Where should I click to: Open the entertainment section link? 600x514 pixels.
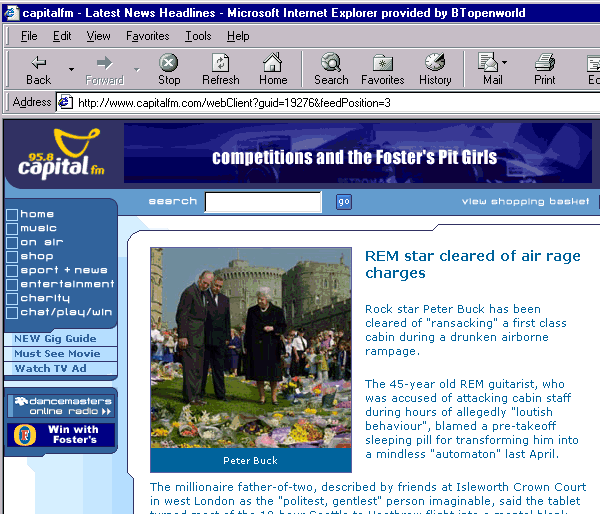67,284
